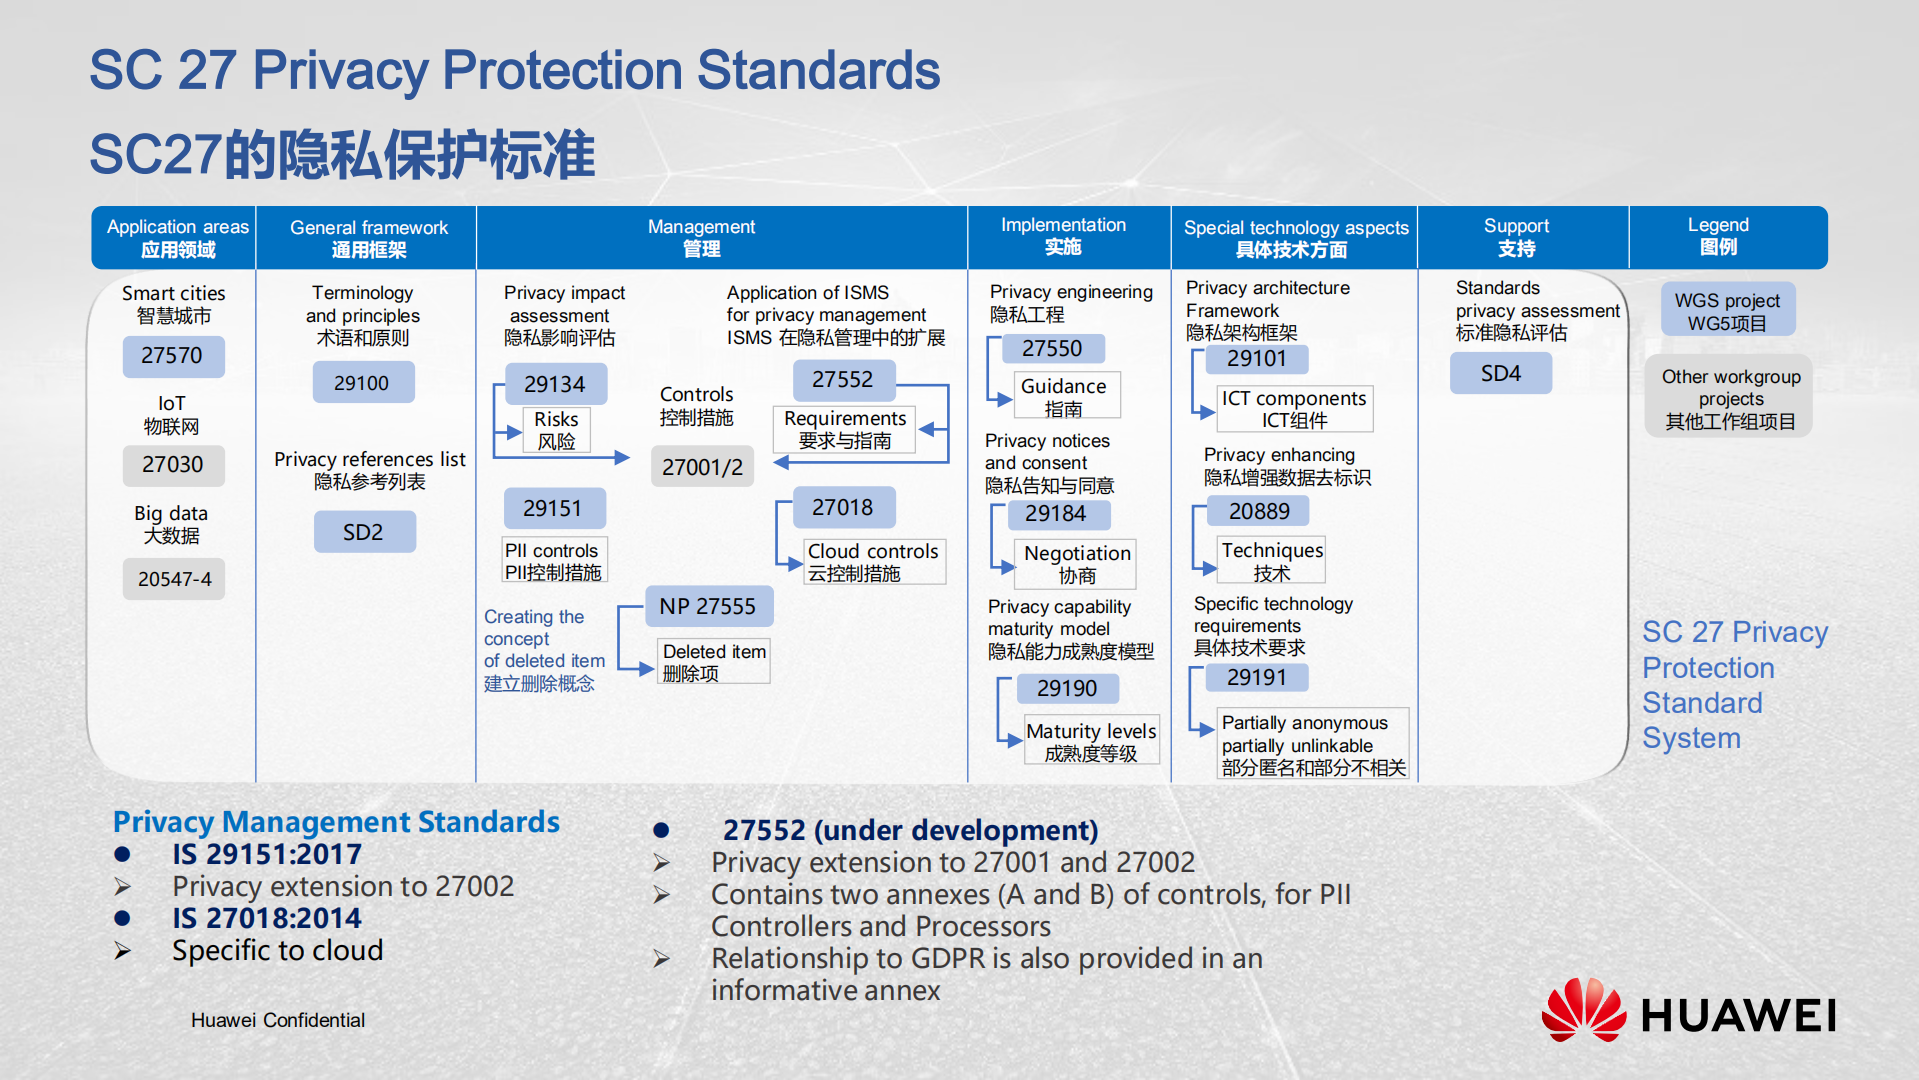Screen dimensions: 1919x1080
Task: Click the SD2 privacy references box
Action: click(363, 532)
